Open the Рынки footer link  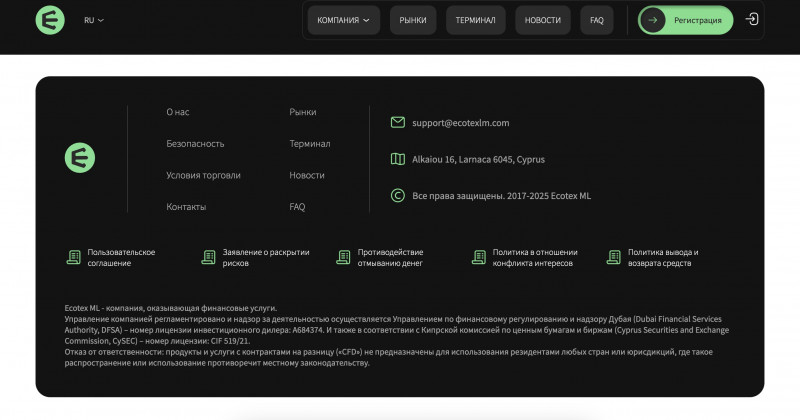tap(303, 112)
